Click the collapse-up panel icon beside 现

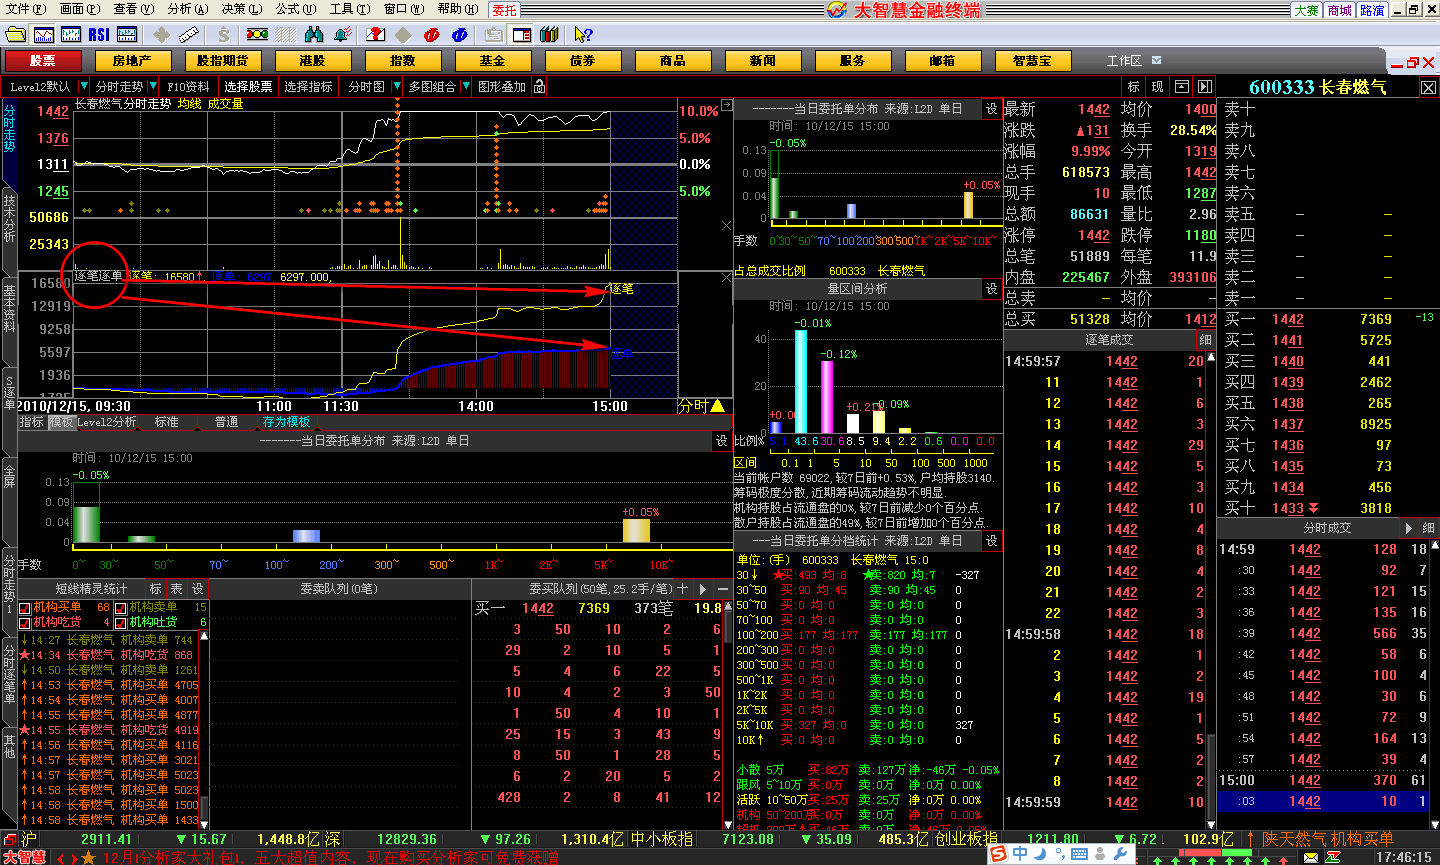pyautogui.click(x=1182, y=87)
